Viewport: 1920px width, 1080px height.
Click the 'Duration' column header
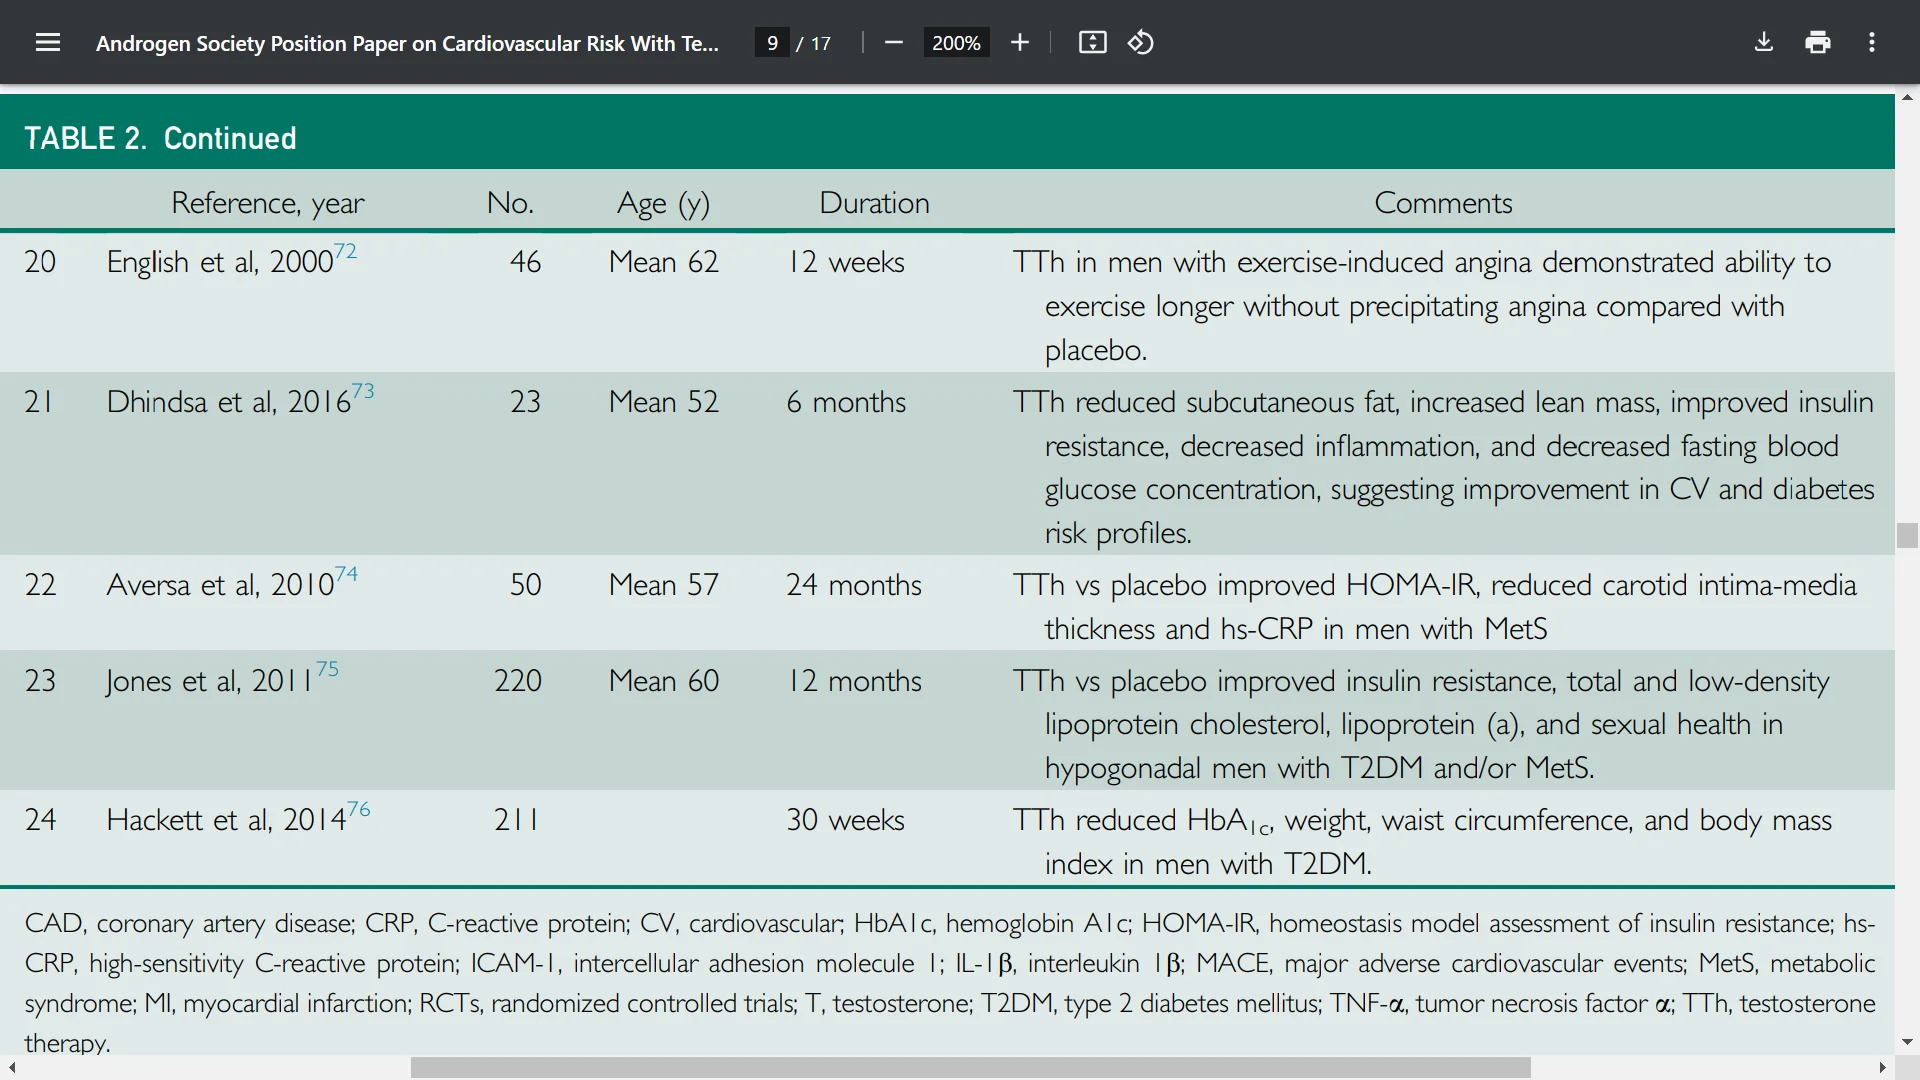[x=874, y=203]
